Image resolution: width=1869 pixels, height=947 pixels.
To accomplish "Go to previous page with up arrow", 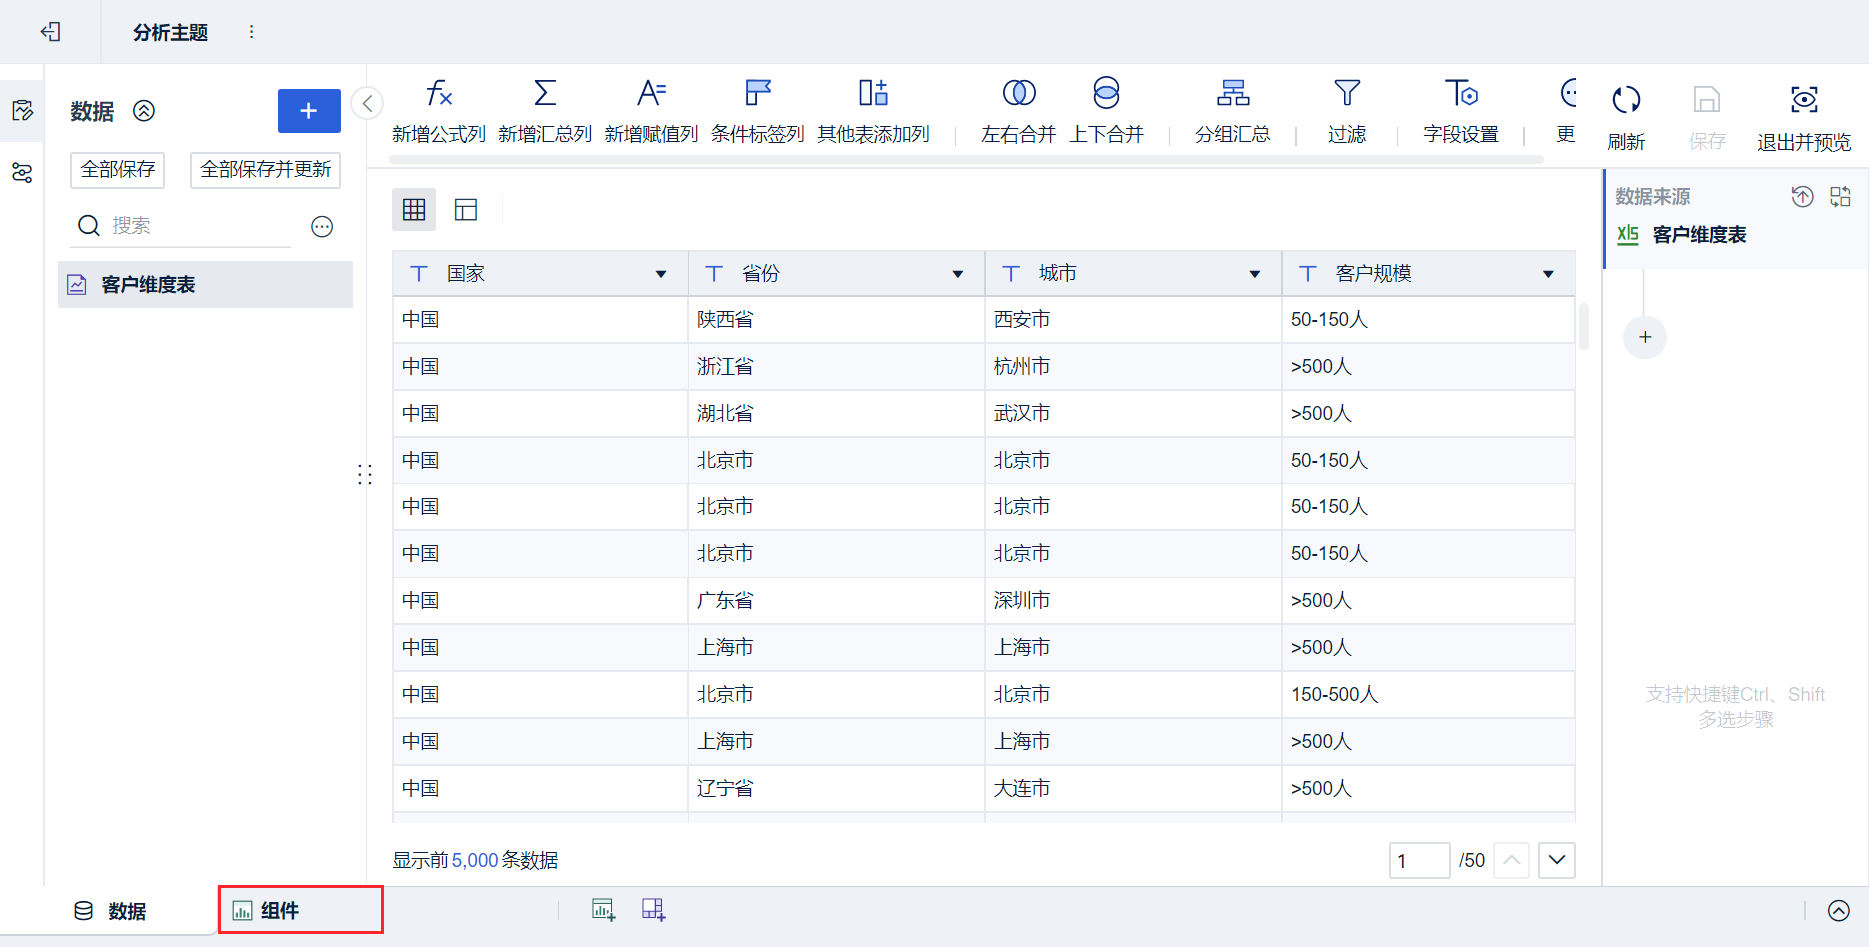I will click(1511, 861).
